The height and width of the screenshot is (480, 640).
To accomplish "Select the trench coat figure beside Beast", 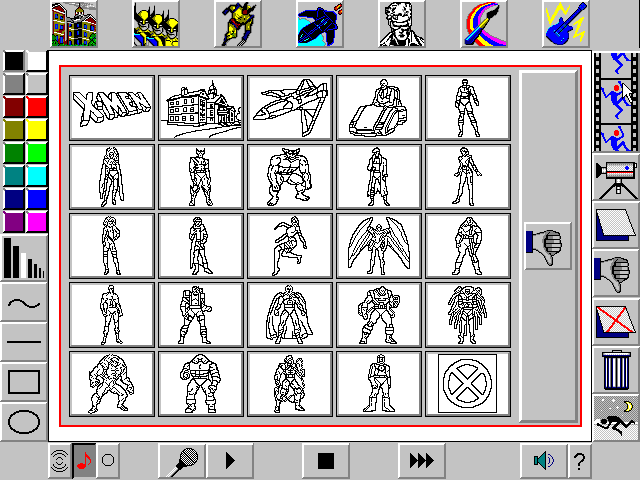I will [379, 177].
